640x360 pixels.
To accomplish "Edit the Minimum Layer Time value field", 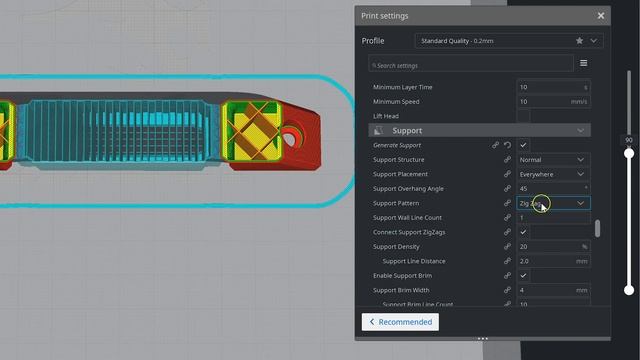I will 553,87.
